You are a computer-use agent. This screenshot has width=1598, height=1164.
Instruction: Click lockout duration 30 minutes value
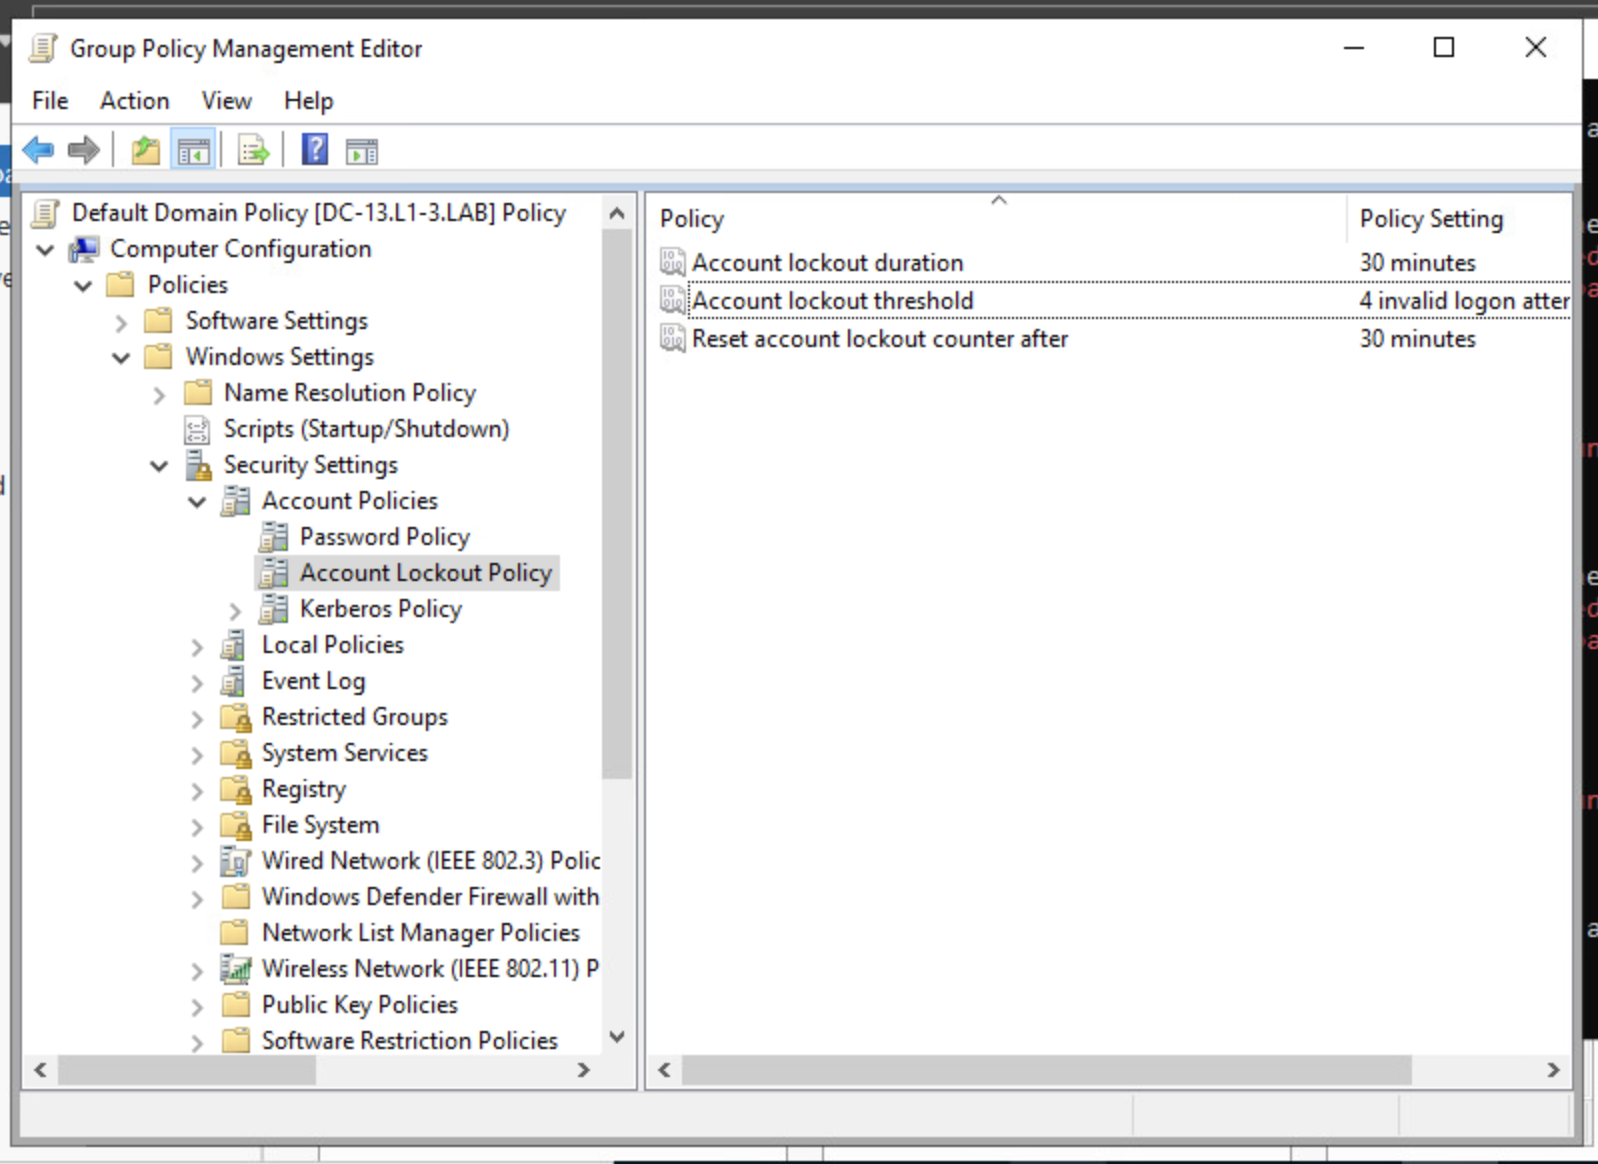click(1418, 262)
